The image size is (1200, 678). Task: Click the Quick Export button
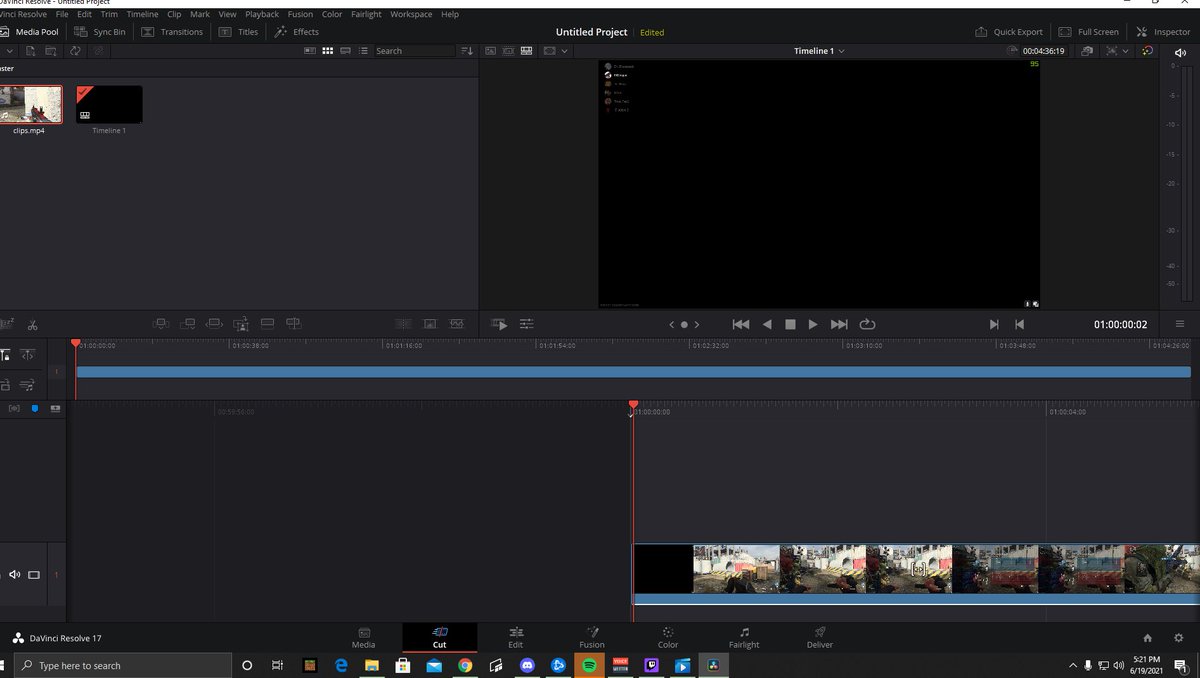pos(1009,32)
